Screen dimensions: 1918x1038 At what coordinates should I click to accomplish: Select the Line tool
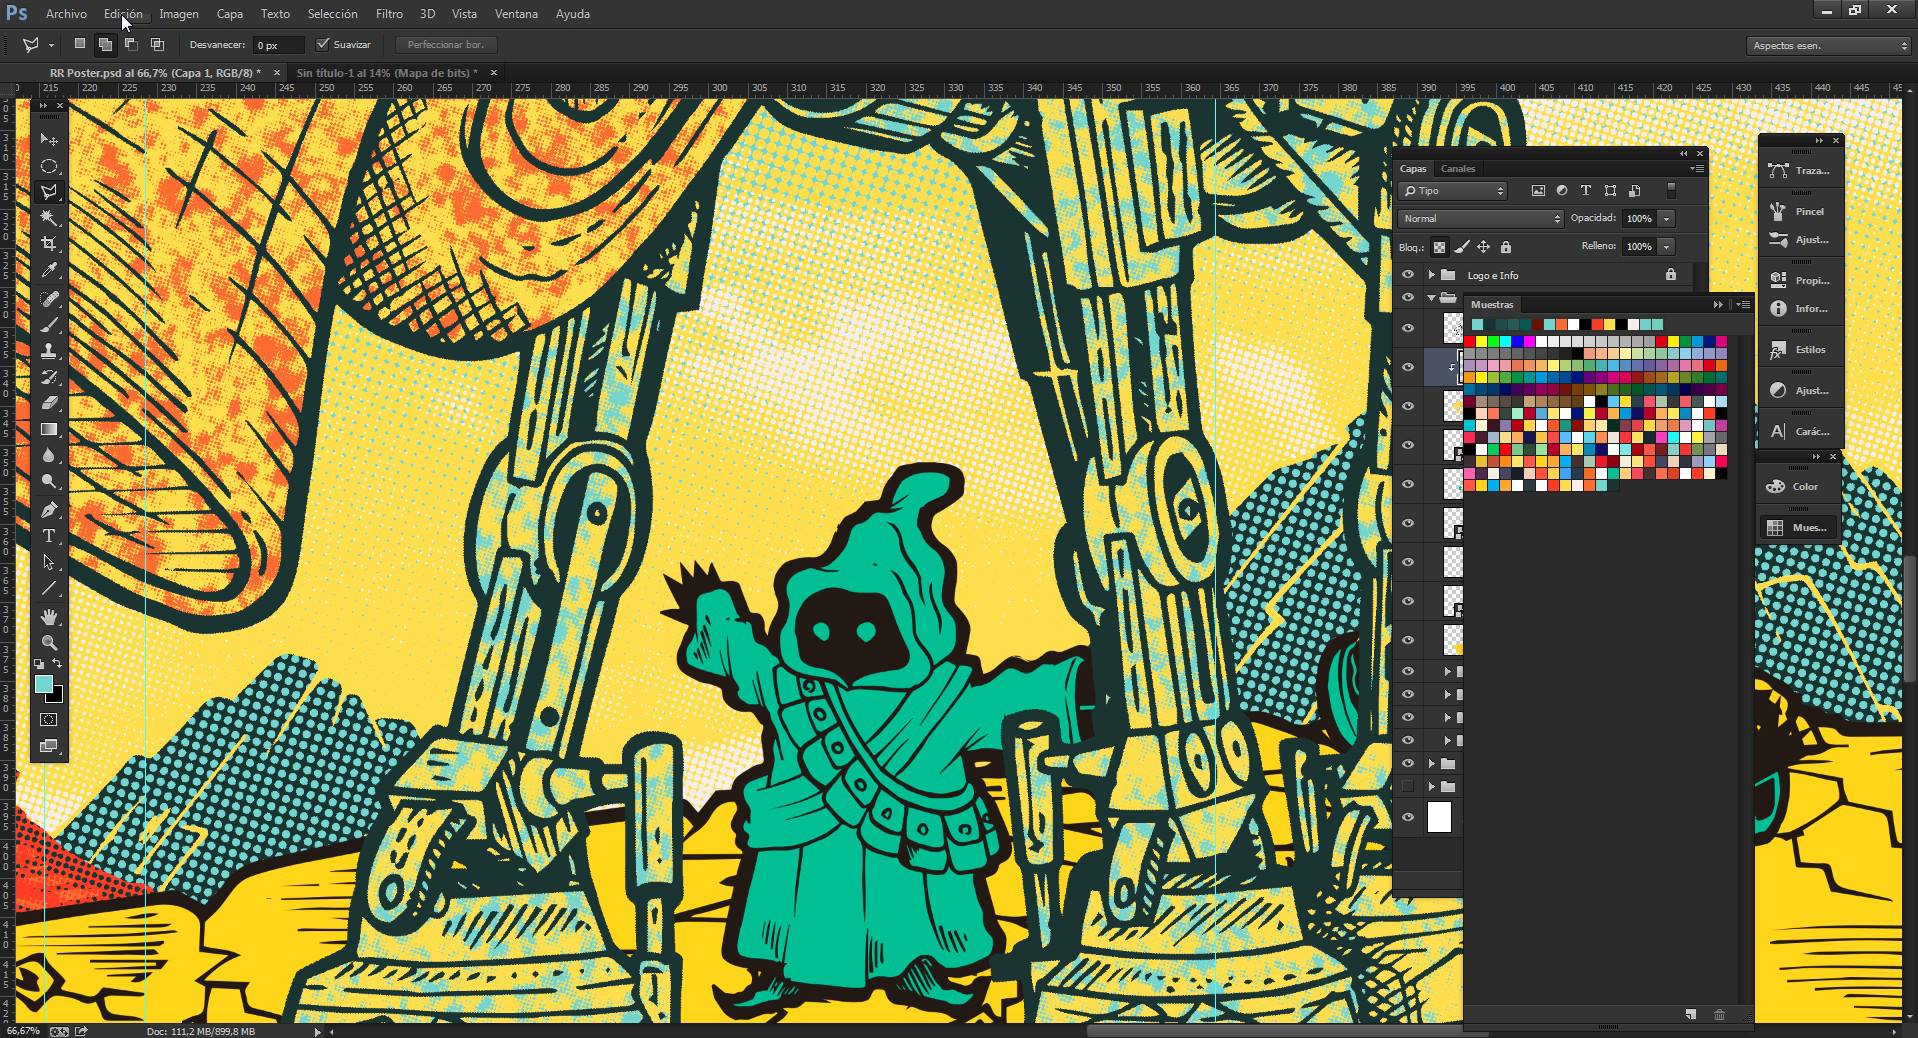(x=49, y=588)
